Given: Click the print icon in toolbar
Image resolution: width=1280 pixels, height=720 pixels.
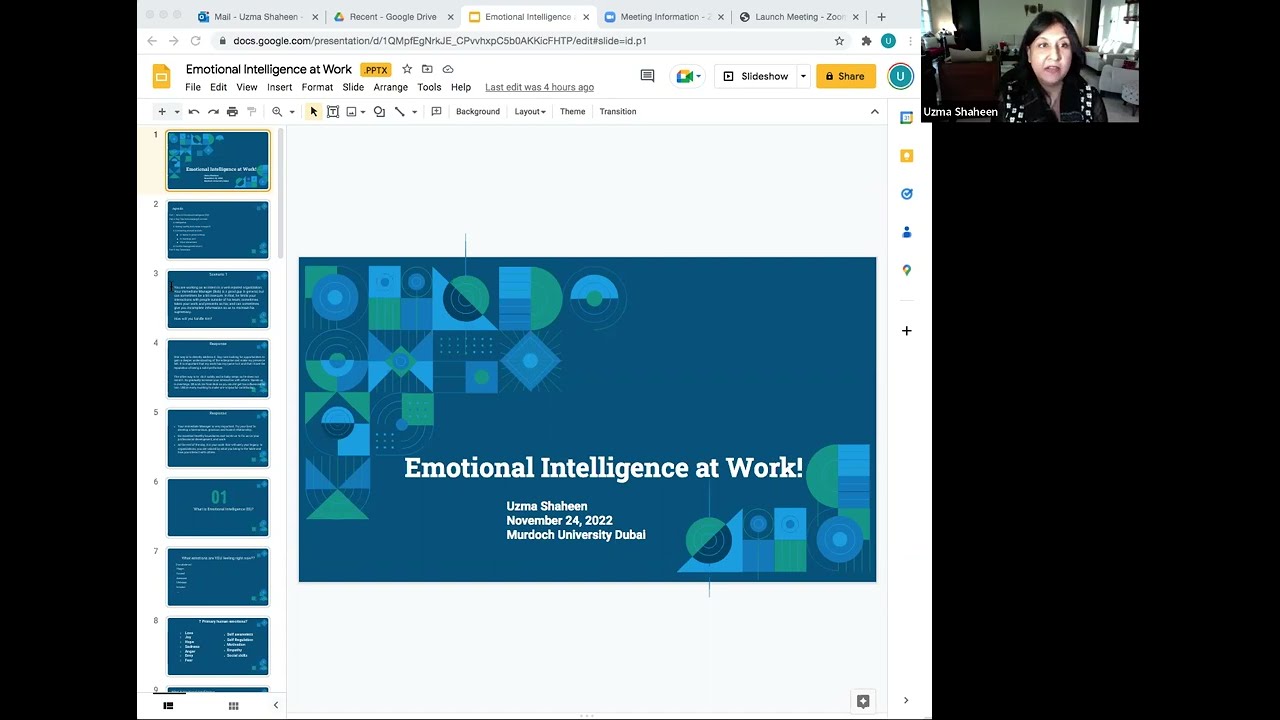Looking at the screenshot, I should (232, 112).
